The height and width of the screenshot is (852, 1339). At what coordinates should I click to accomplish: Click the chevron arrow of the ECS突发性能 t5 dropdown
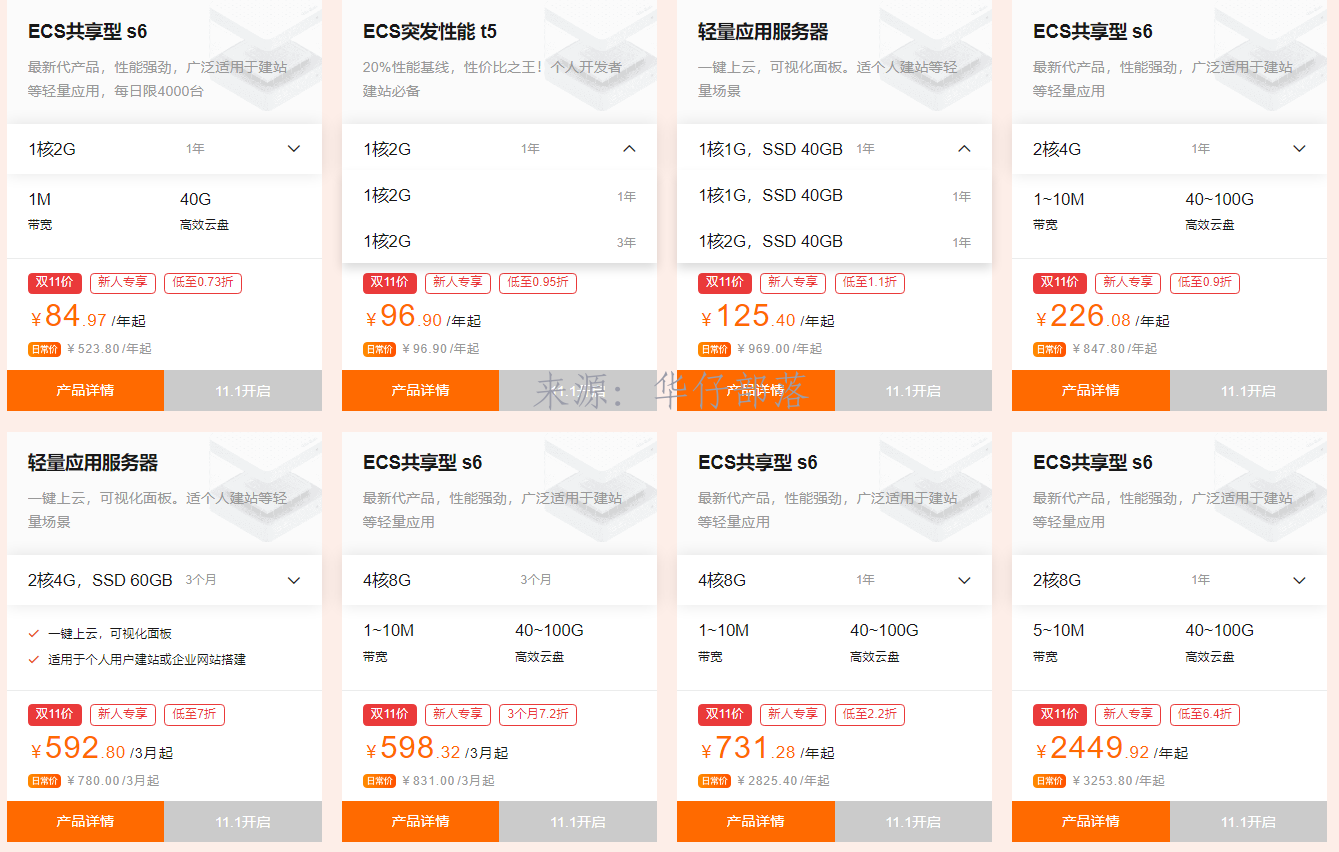tap(629, 149)
